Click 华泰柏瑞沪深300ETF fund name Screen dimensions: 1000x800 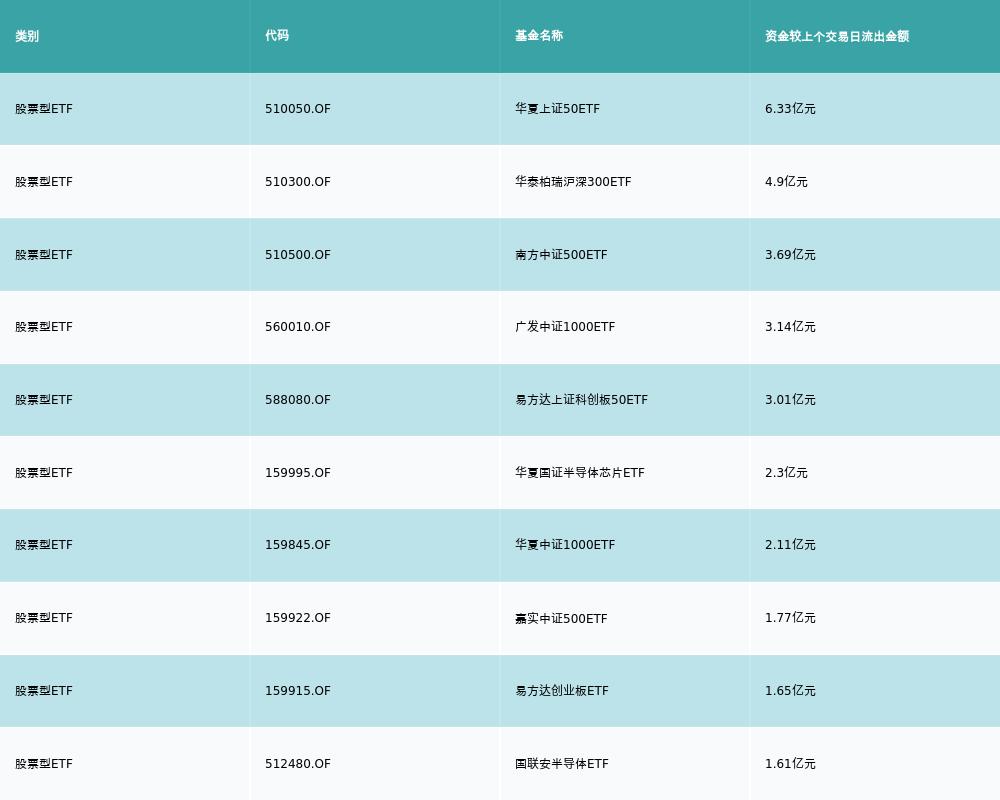573,182
